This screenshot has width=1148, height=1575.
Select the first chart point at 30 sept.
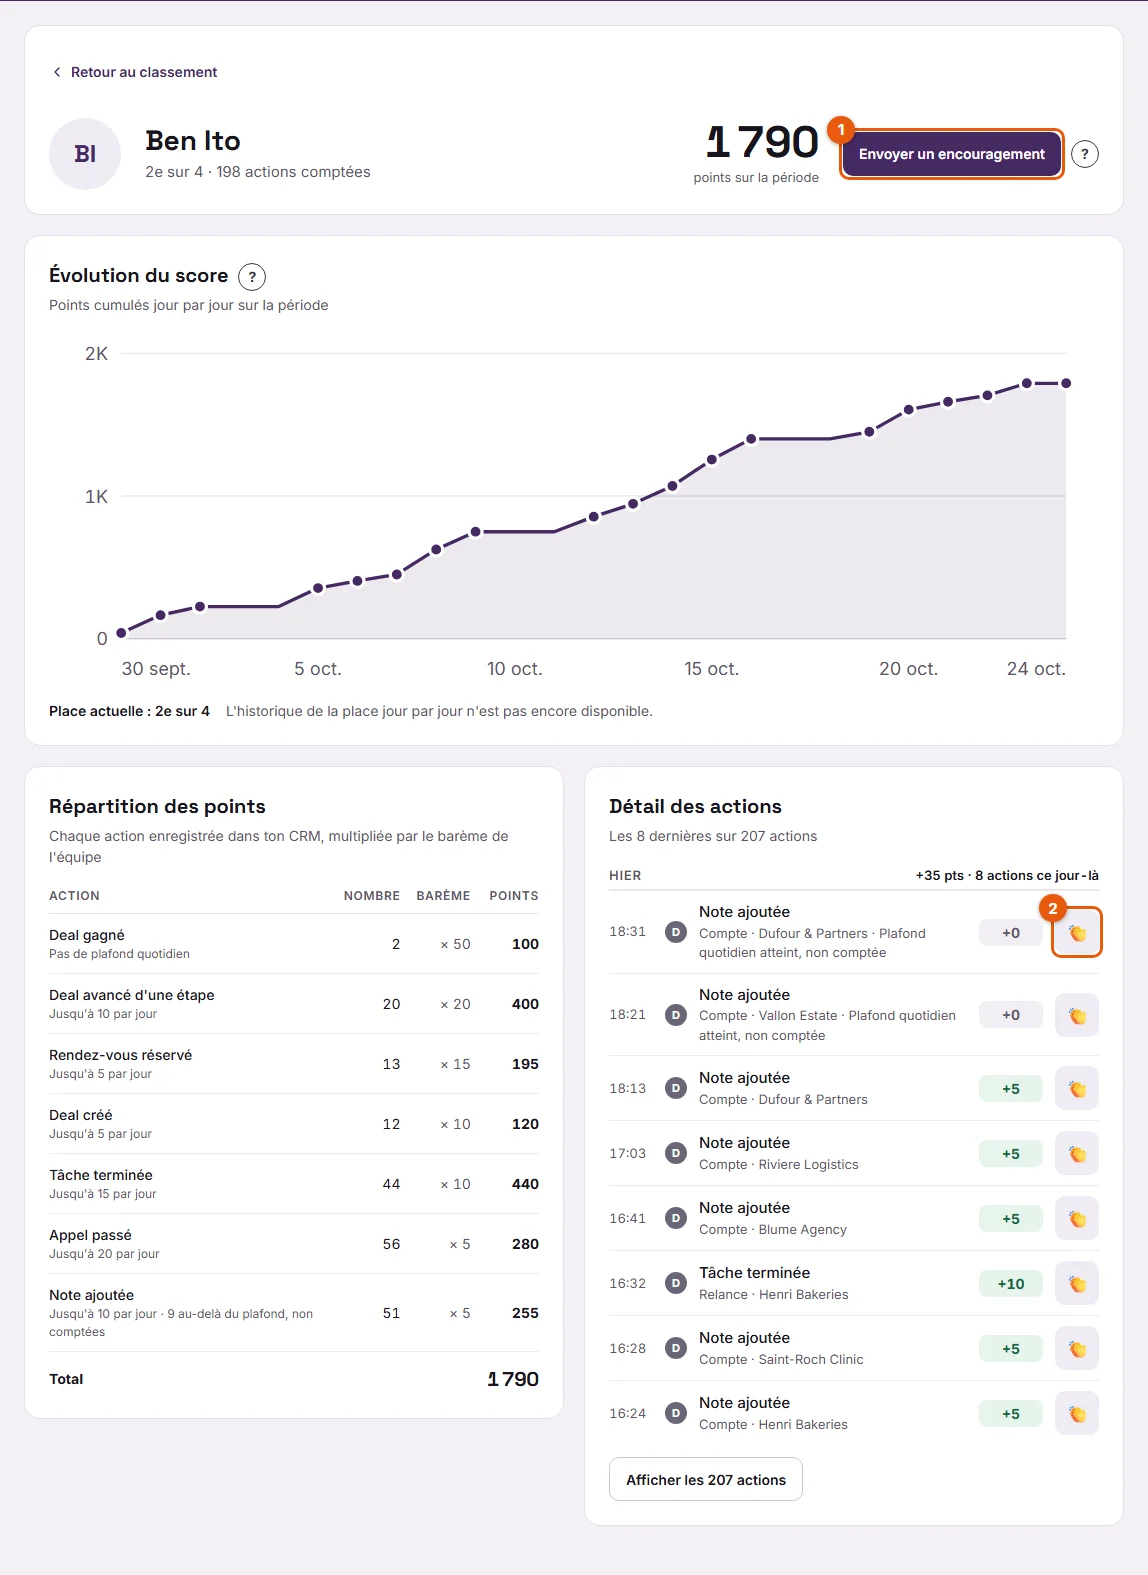coord(122,633)
